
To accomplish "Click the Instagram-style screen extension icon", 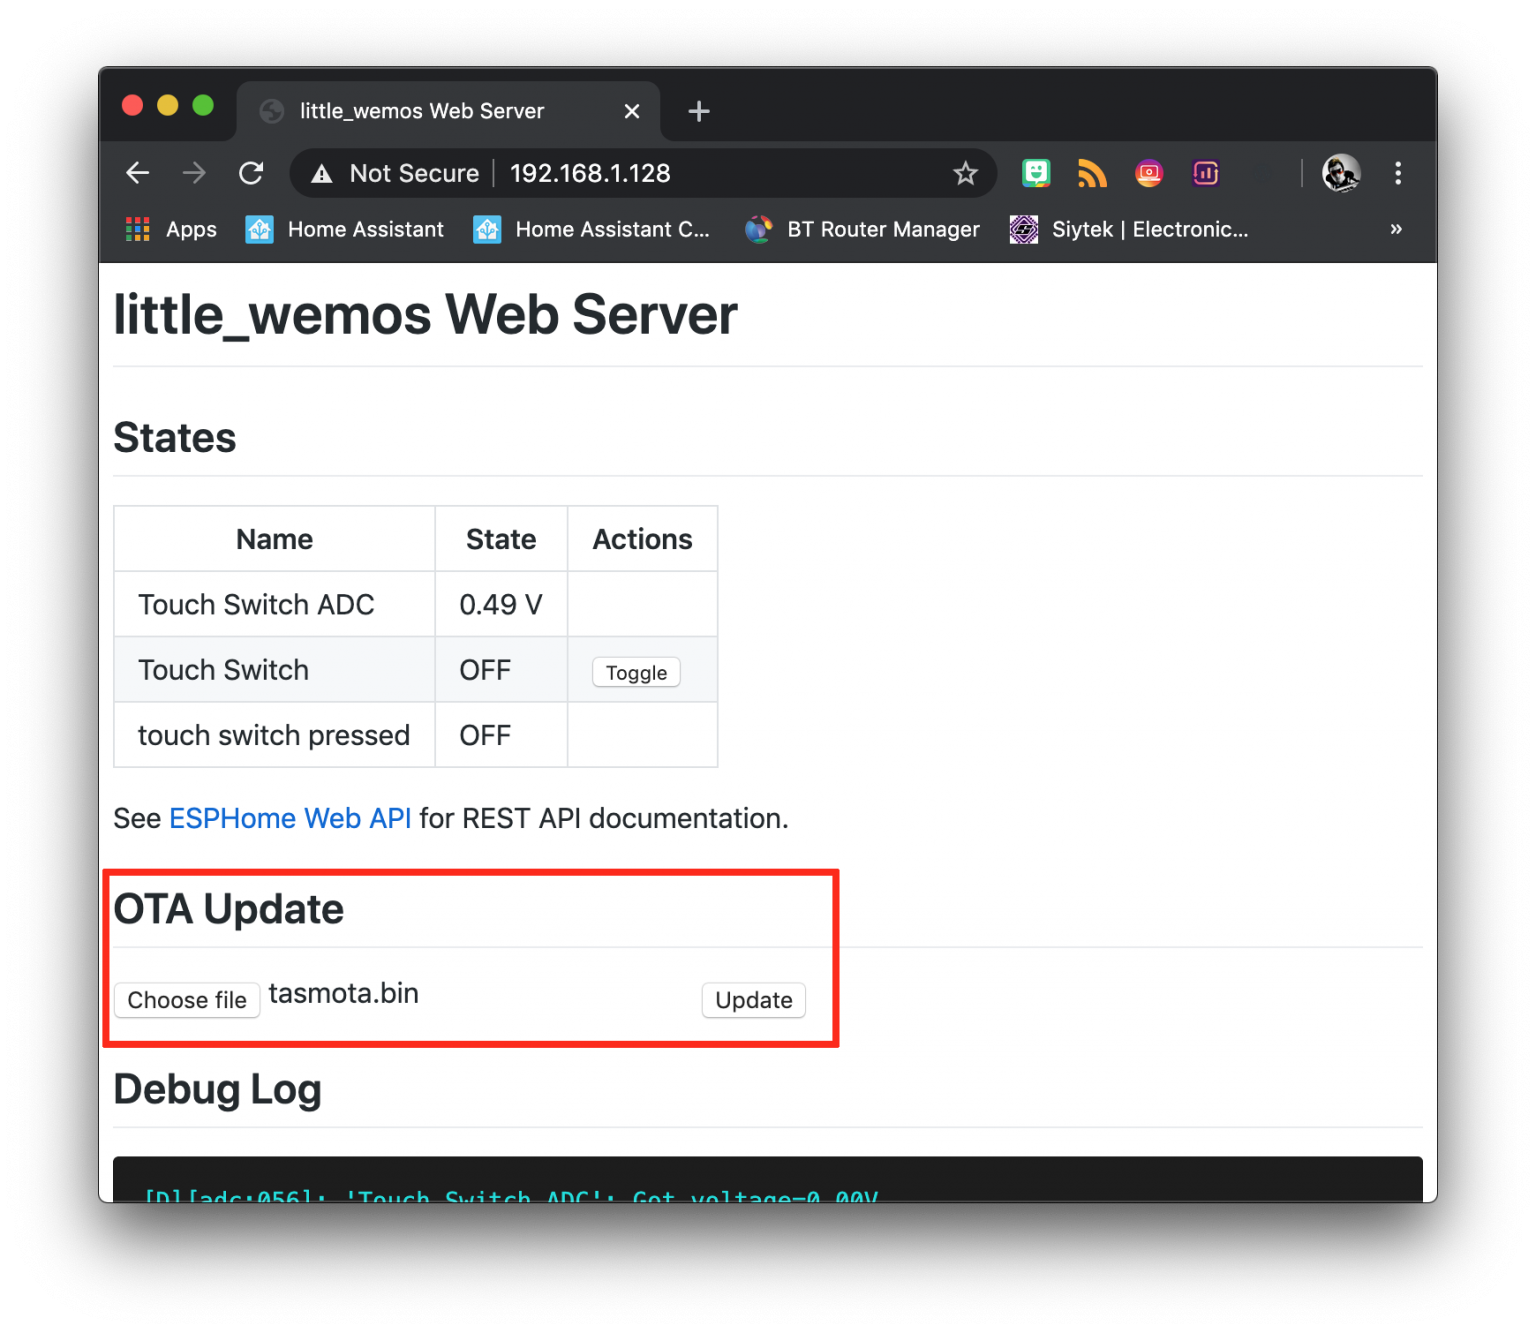I will tap(1148, 173).
